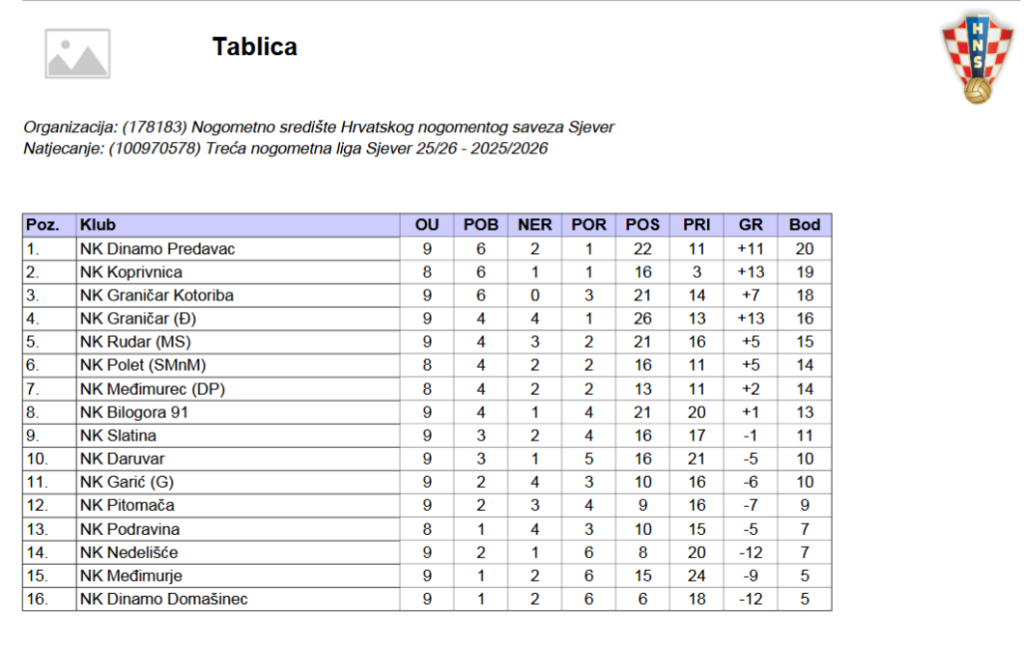Click the GR column header
1024x647 pixels.
pyautogui.click(x=750, y=225)
